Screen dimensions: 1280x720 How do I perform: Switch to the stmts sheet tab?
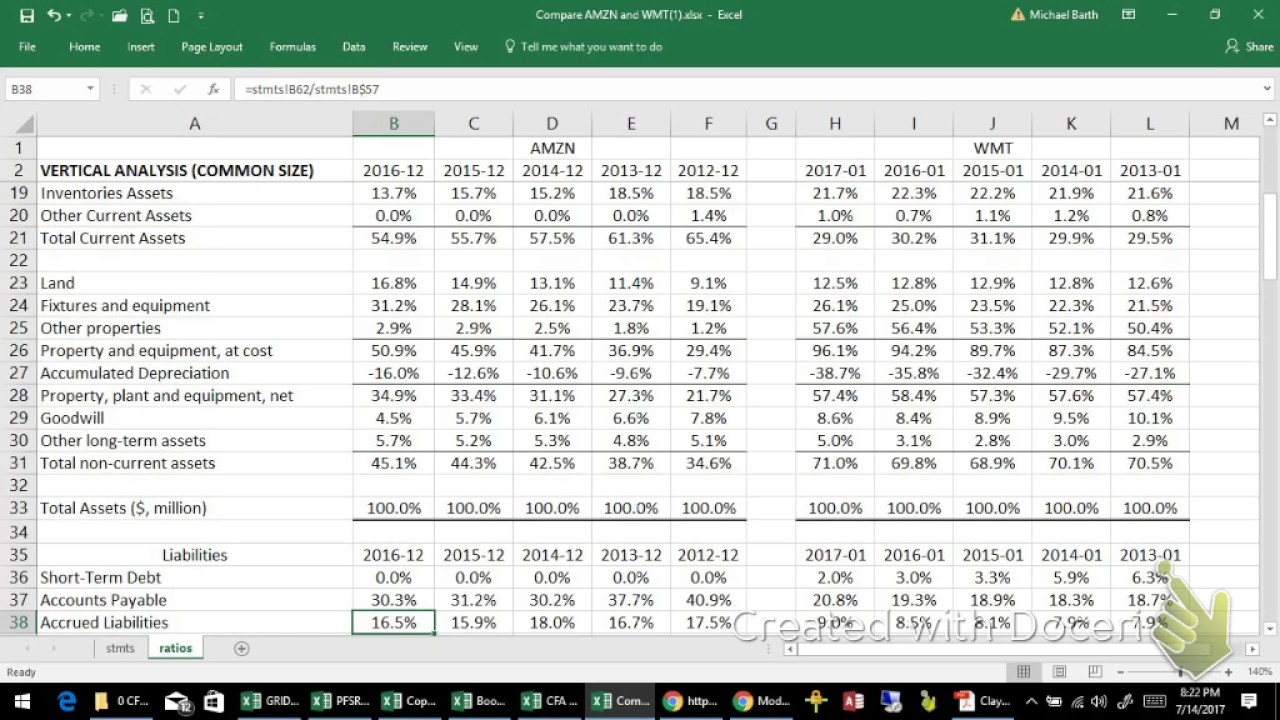[120, 648]
